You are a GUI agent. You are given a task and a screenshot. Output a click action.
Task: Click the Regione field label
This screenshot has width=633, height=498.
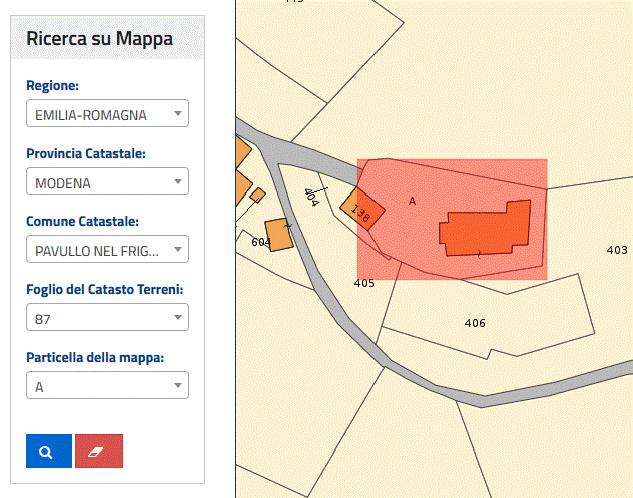coord(52,86)
